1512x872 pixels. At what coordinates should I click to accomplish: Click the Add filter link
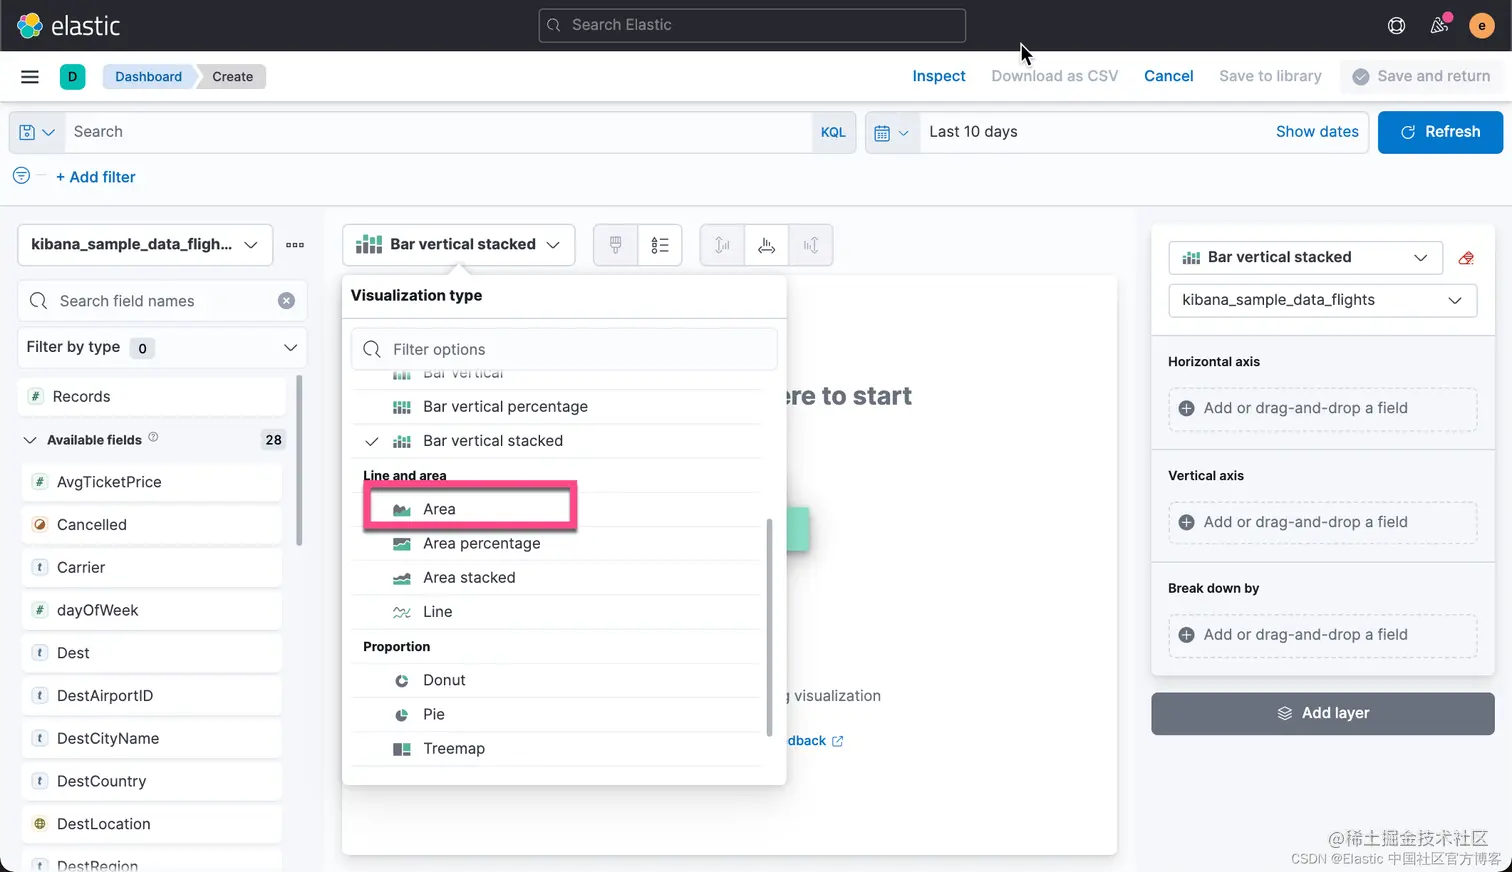tap(96, 177)
